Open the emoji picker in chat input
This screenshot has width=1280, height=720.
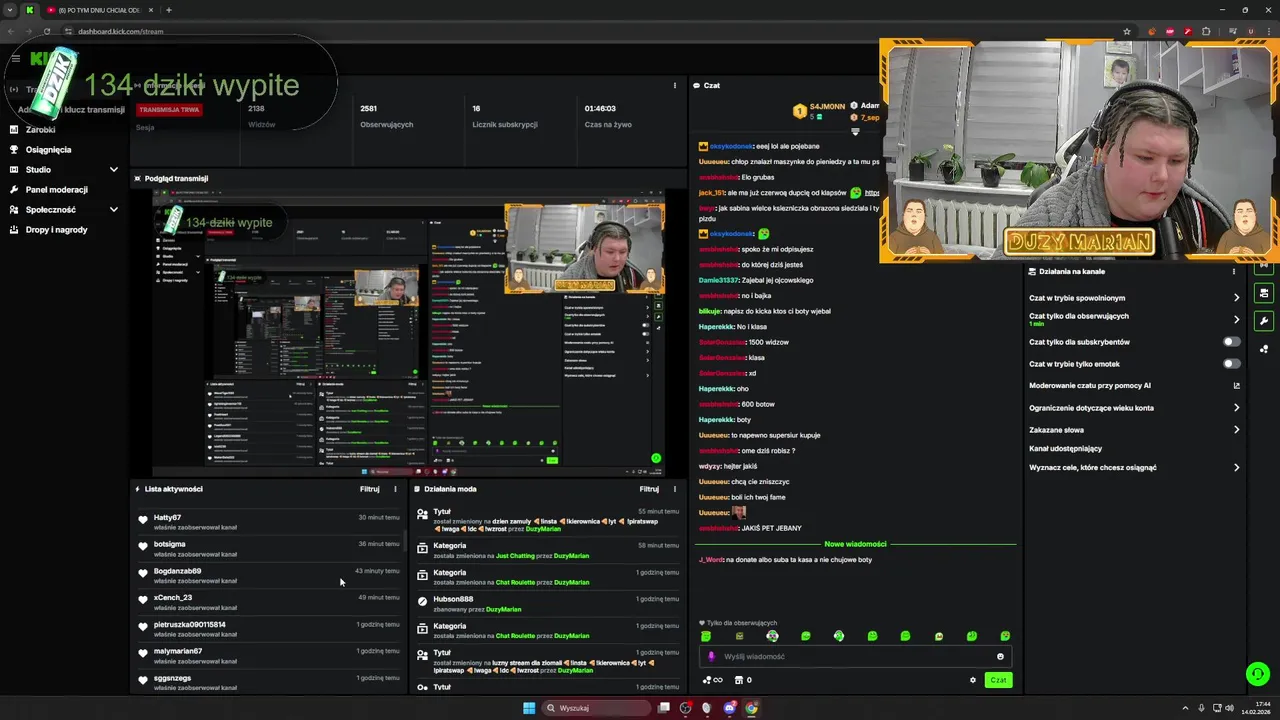pos(1000,657)
